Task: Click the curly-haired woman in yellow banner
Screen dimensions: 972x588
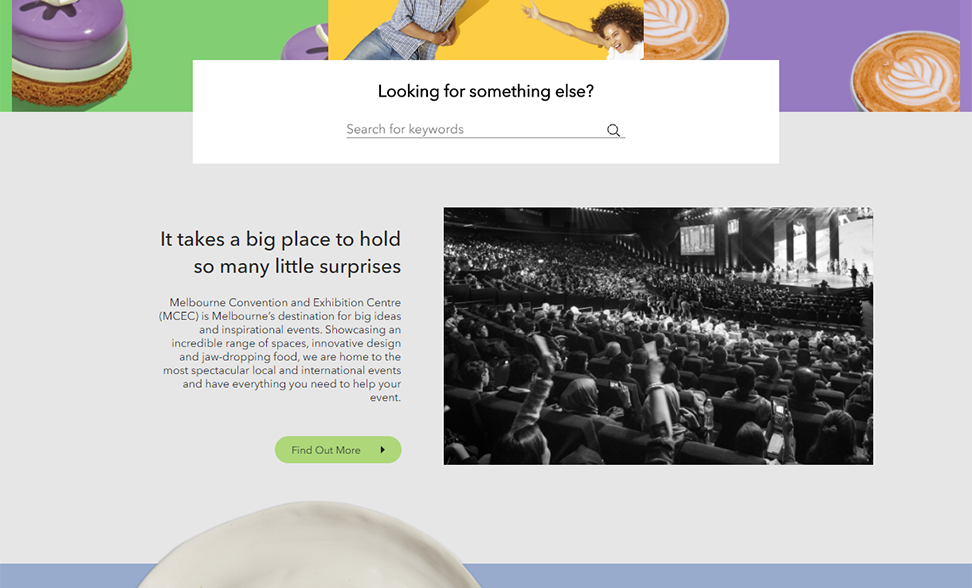Action: coord(614,31)
